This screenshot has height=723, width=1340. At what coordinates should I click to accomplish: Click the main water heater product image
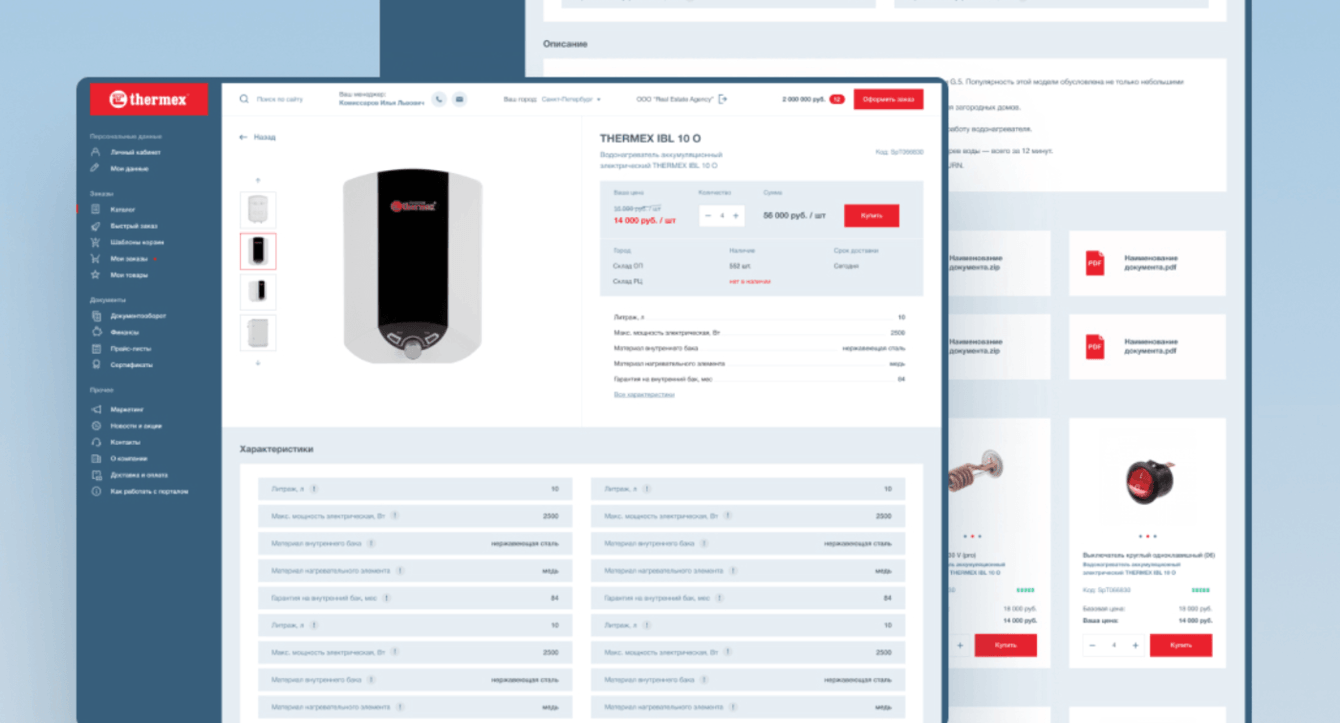tap(413, 265)
